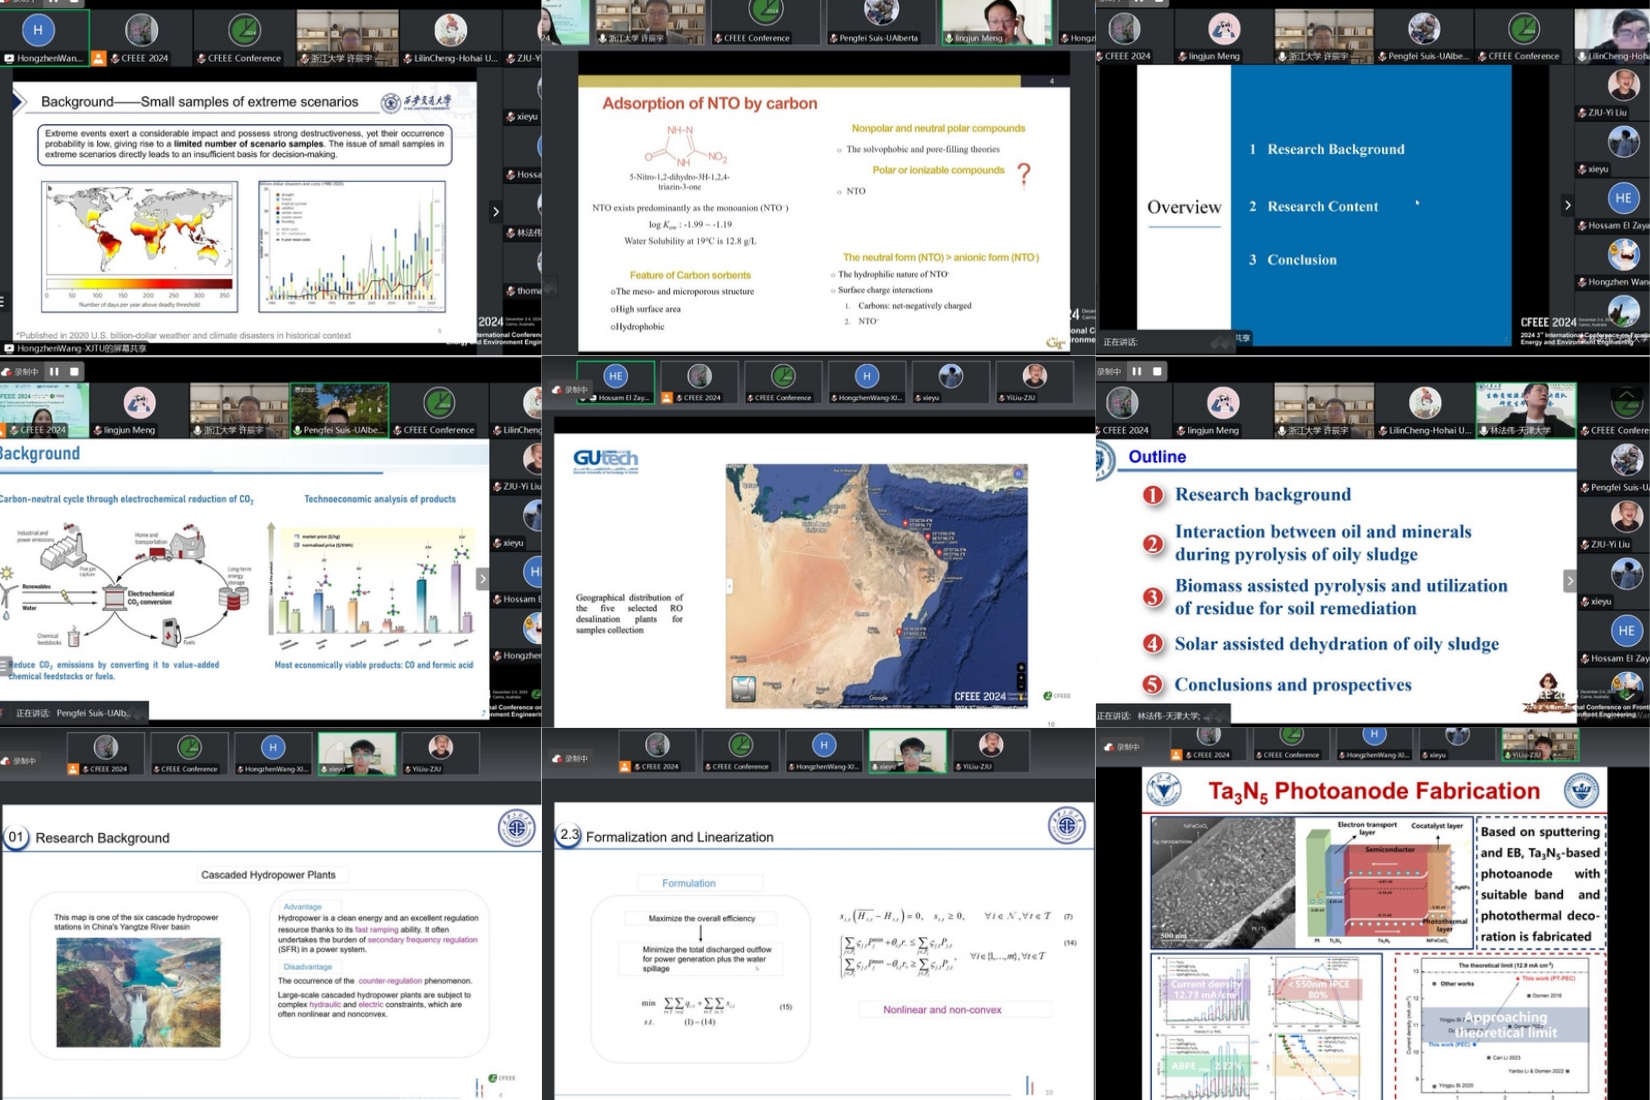Click the muted mic icon for lingjun Meng in the Outline meeting
This screenshot has width=1650, height=1100.
pyautogui.click(x=1182, y=431)
